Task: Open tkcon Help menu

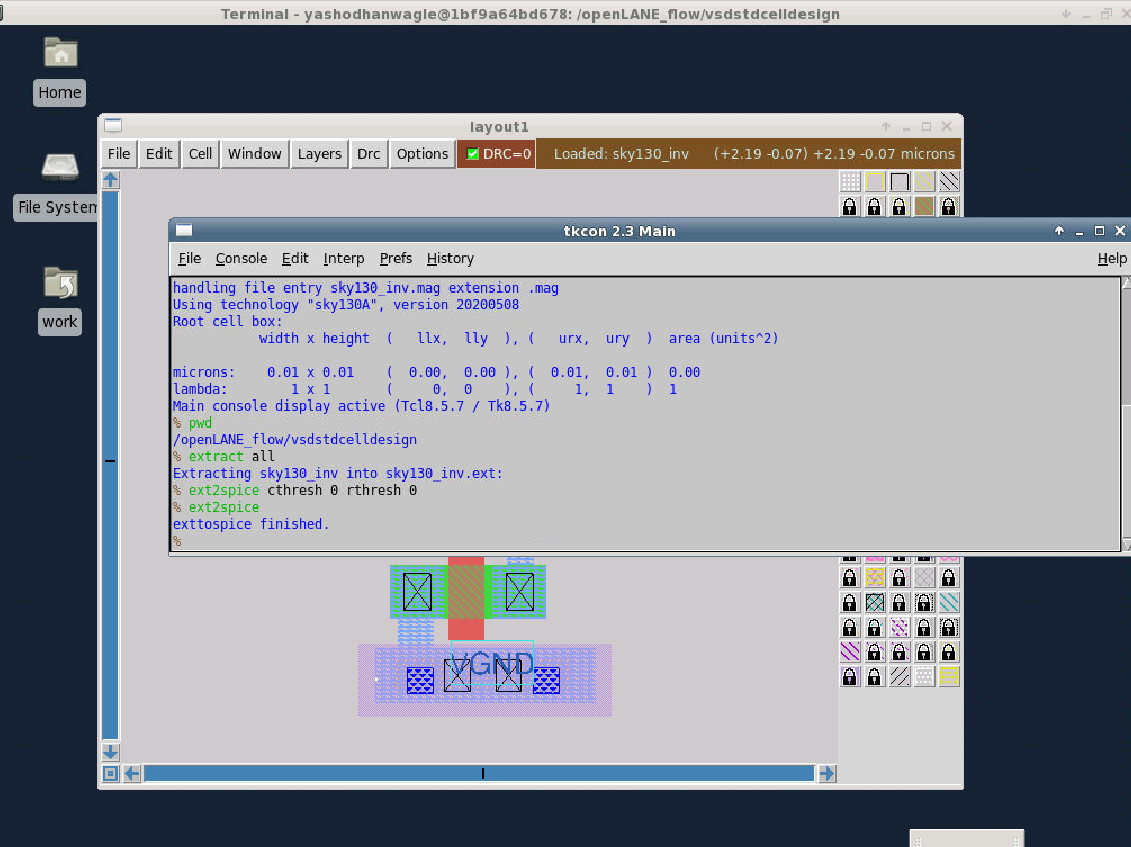Action: (1112, 258)
